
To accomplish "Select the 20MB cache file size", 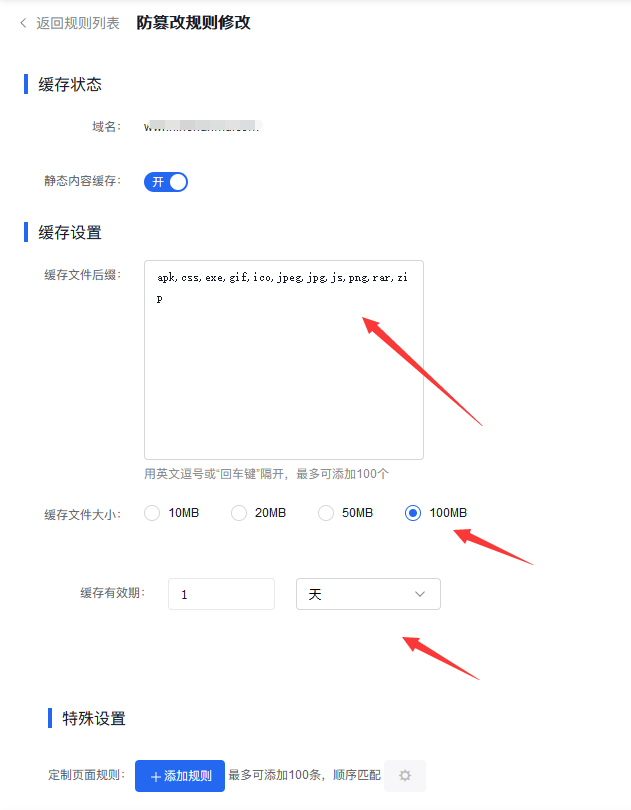I will [x=239, y=513].
